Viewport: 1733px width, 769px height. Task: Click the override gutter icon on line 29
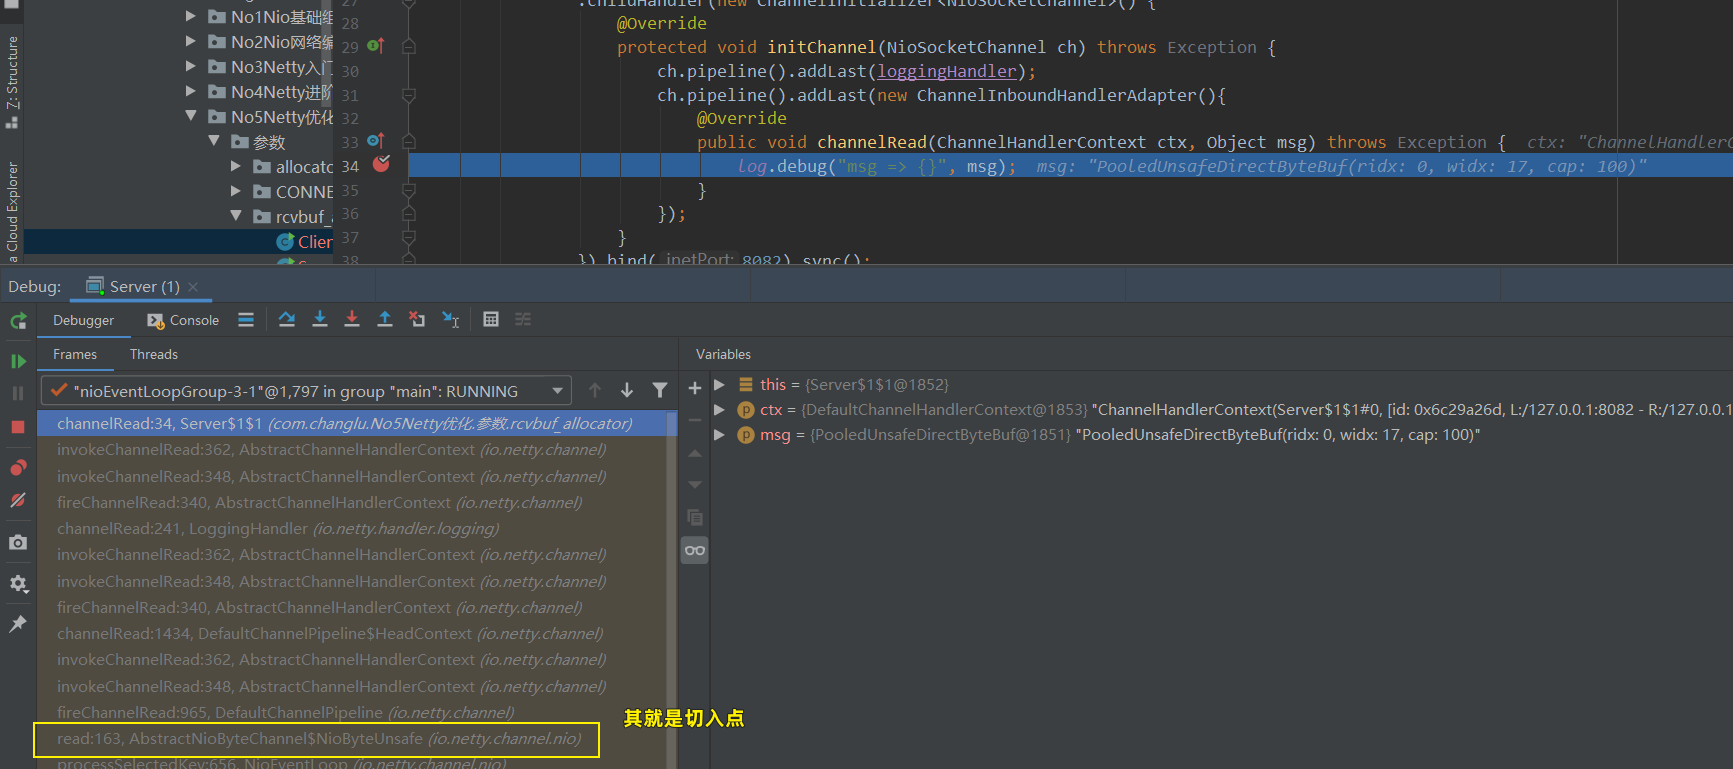pos(376,46)
